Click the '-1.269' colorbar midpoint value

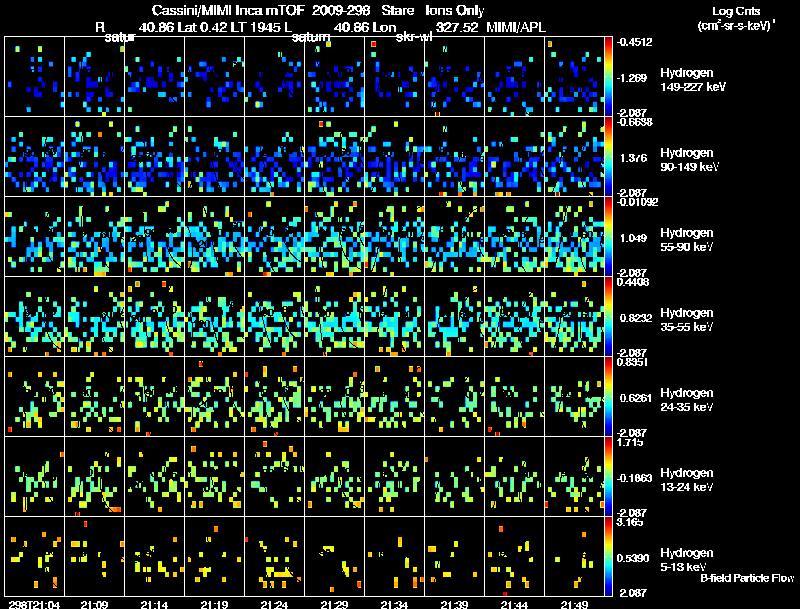[632, 78]
